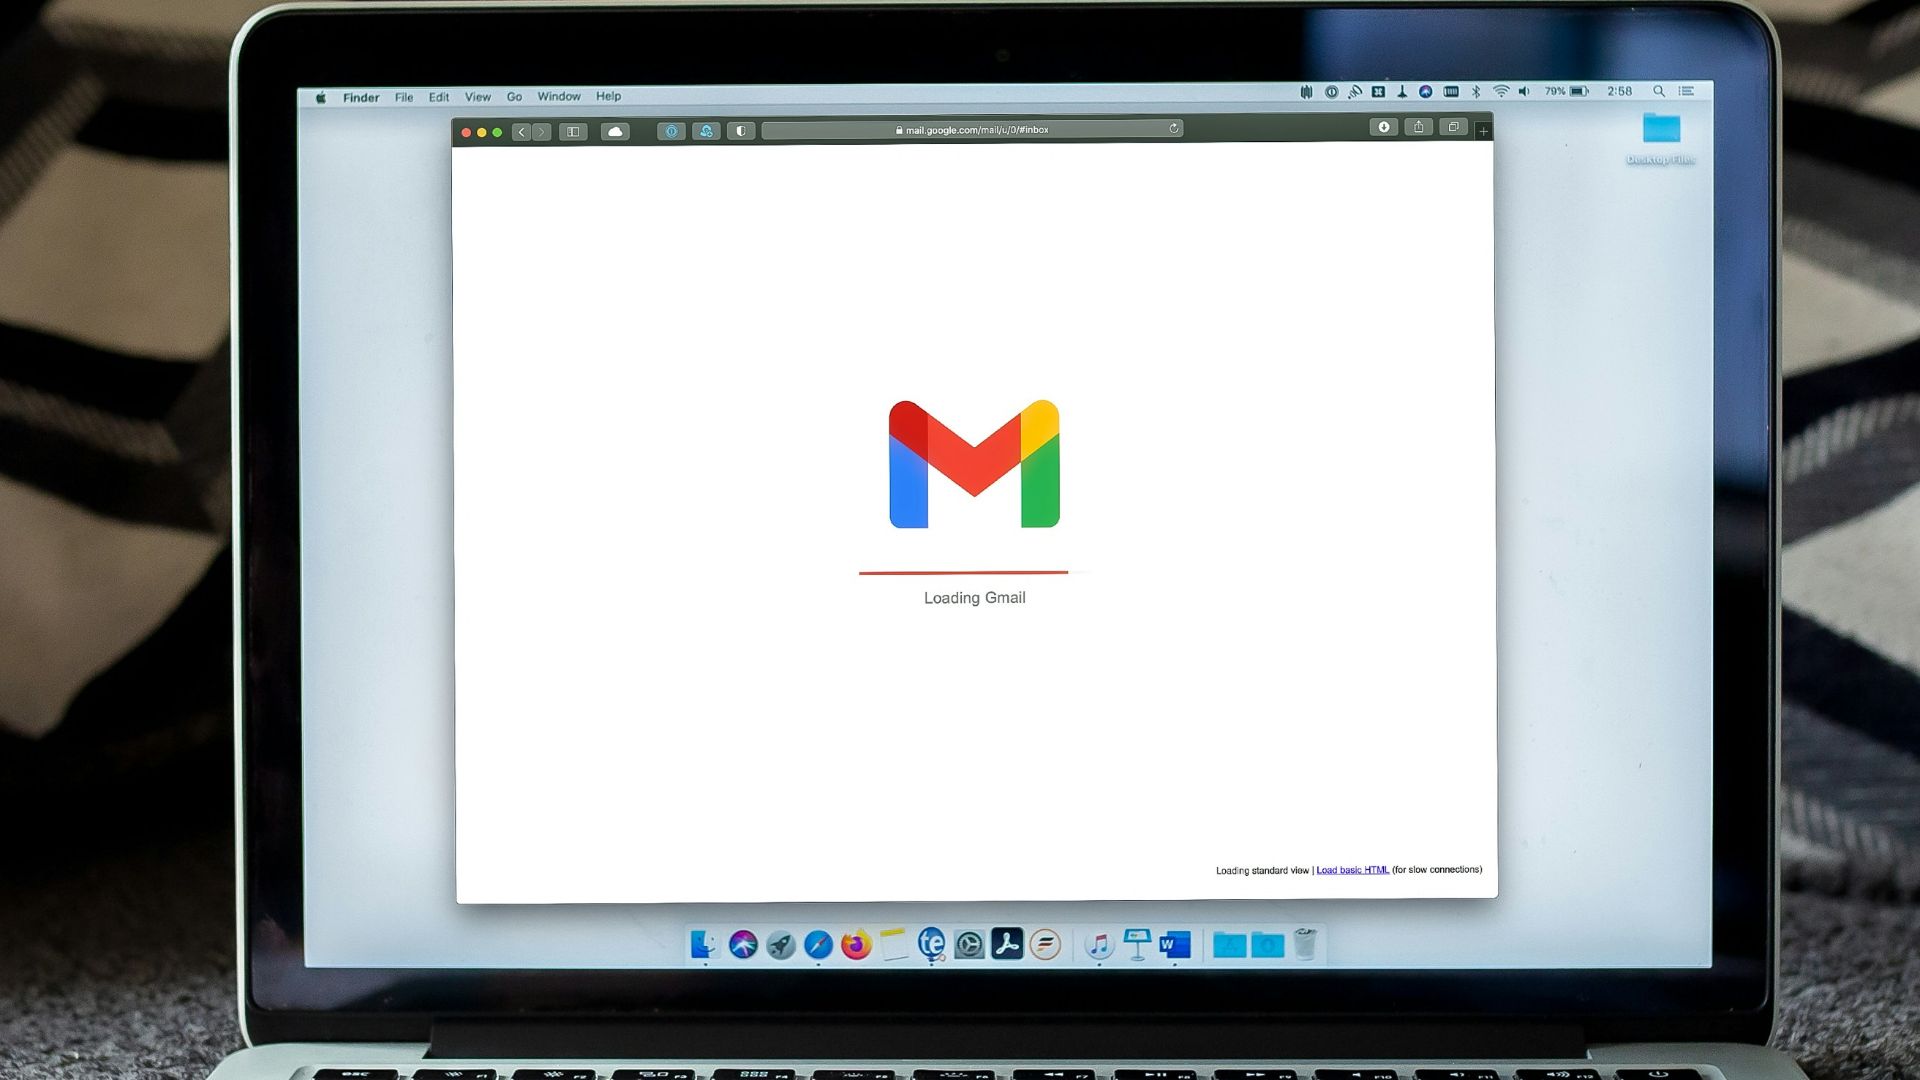The height and width of the screenshot is (1080, 1920).
Task: Click the Spotlight search magnifier
Action: 1658,91
